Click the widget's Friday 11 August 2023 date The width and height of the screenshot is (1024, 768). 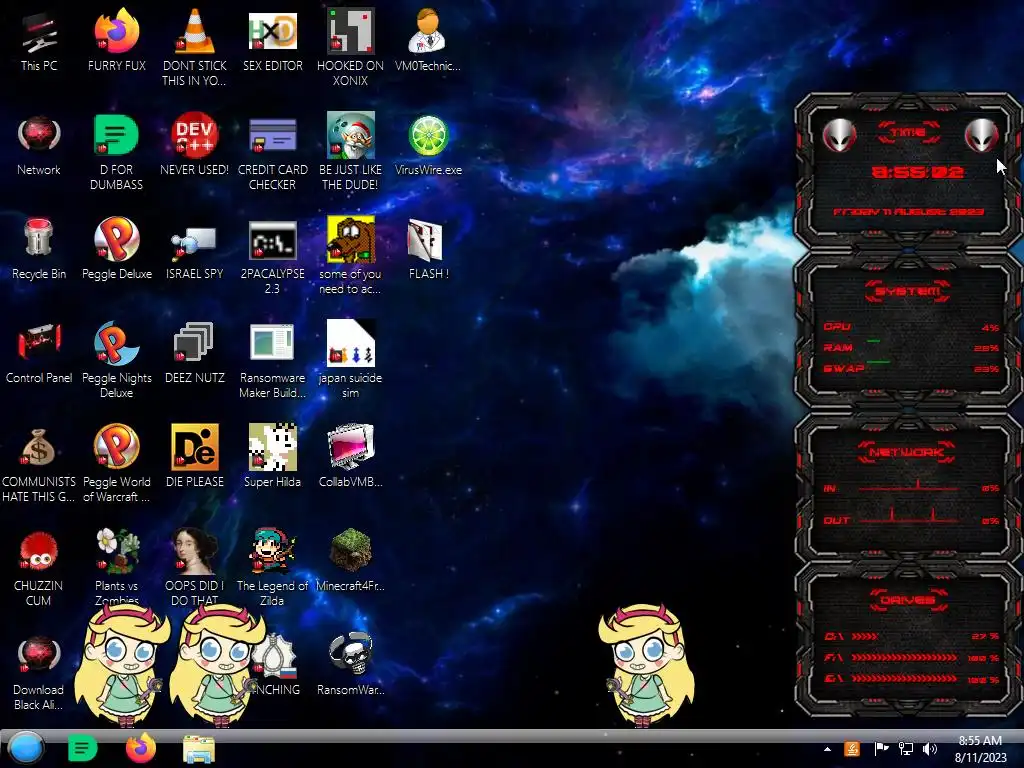[x=908, y=212]
